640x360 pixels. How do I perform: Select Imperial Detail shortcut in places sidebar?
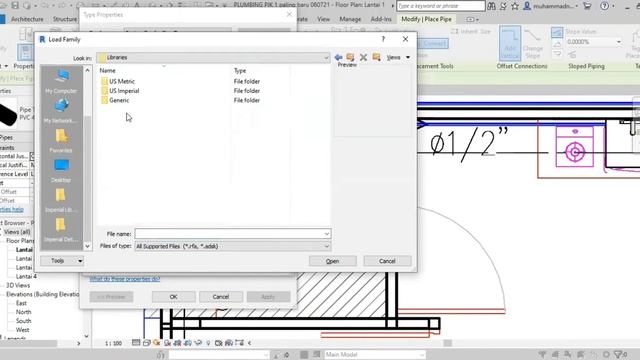[61, 230]
